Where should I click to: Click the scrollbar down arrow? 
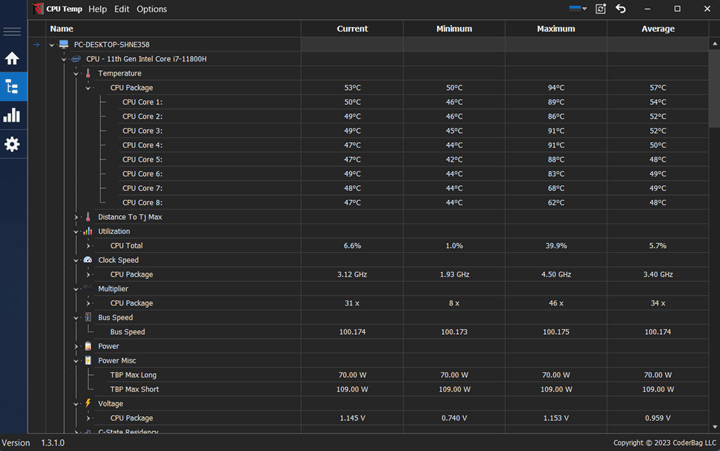pos(714,427)
